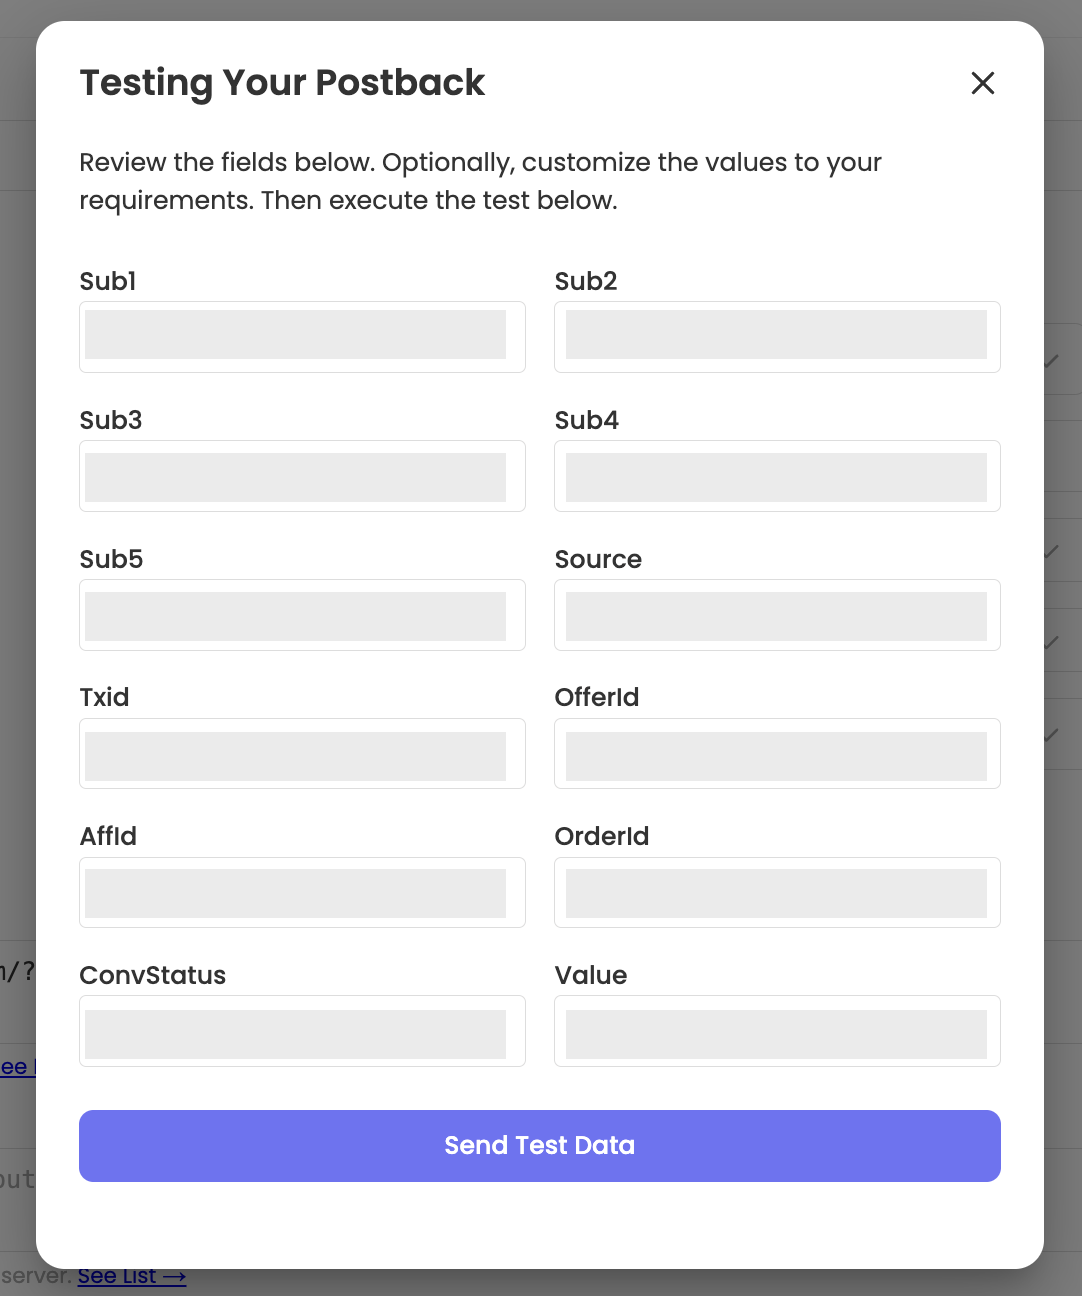Image resolution: width=1082 pixels, height=1296 pixels.
Task: Close the Testing Your Postback dialog
Action: pyautogui.click(x=983, y=83)
